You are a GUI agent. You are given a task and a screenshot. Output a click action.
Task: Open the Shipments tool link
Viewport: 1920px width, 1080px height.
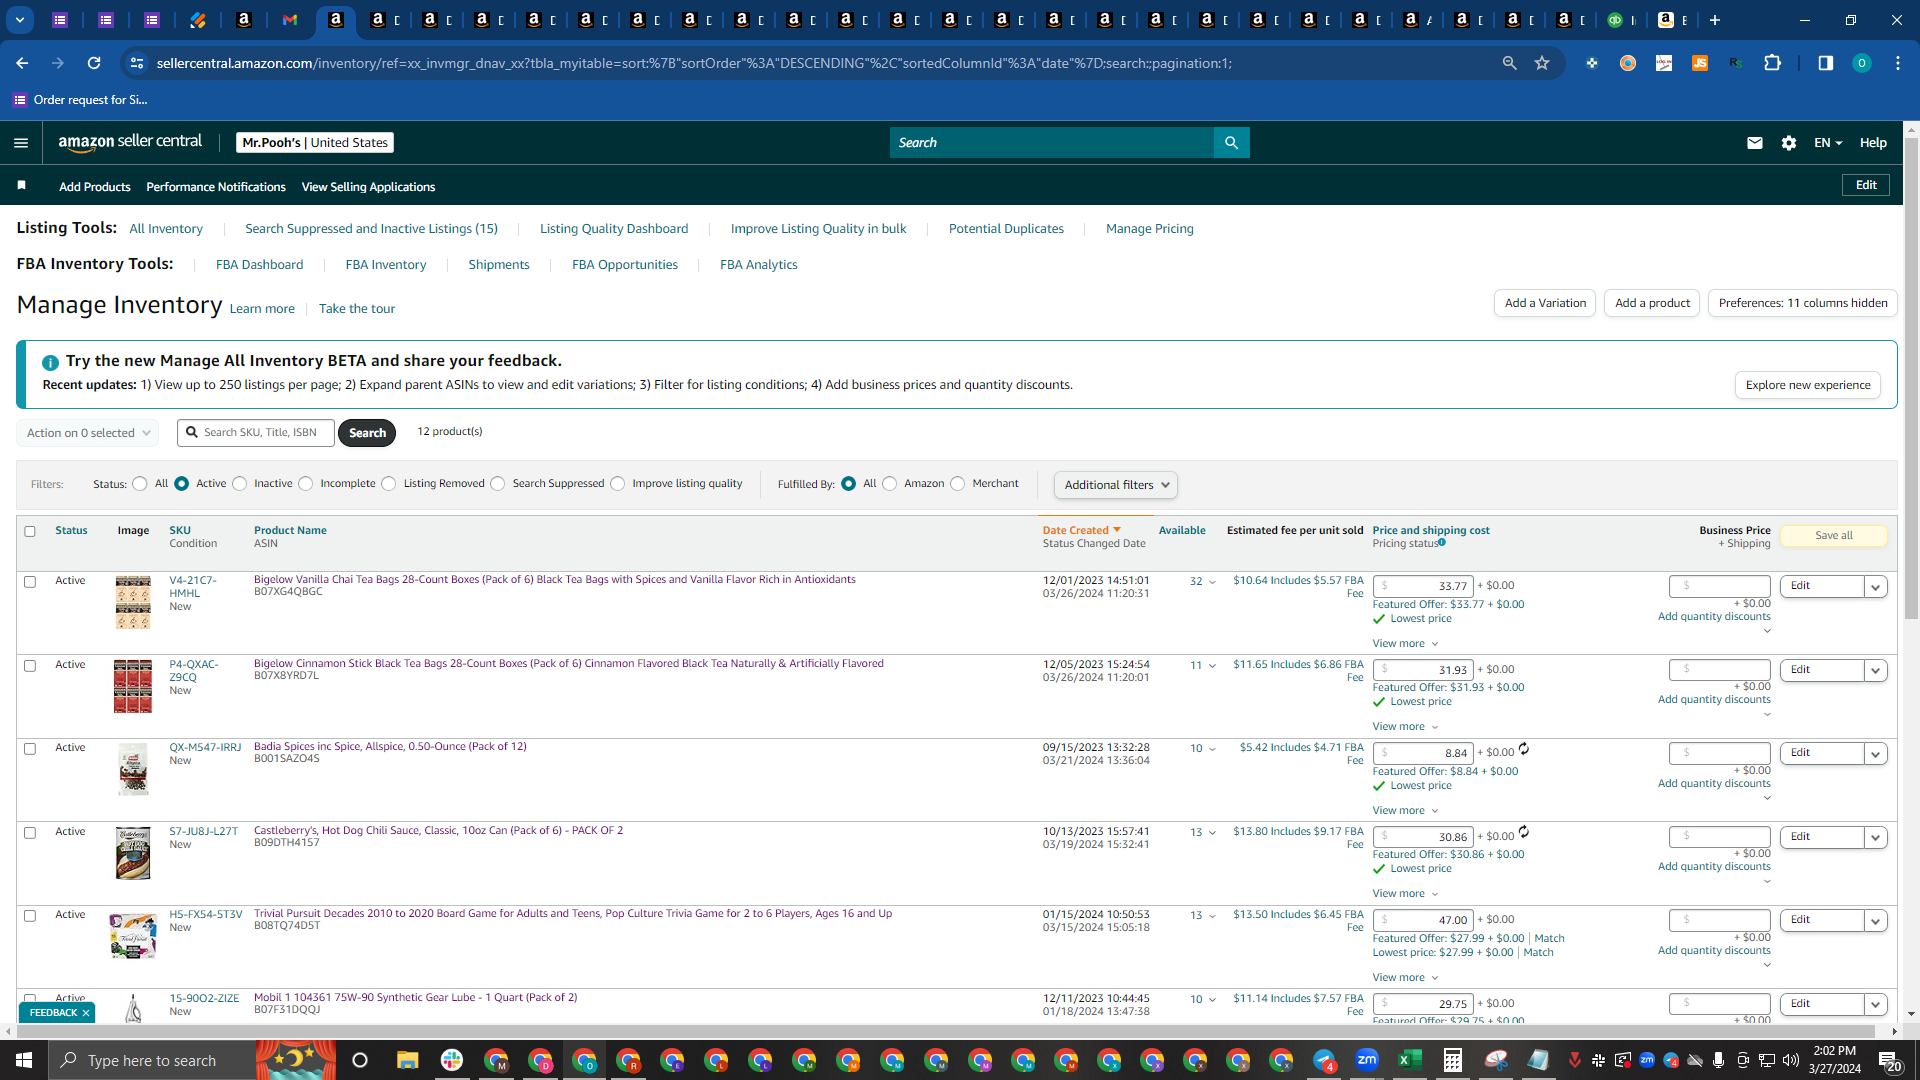point(499,265)
